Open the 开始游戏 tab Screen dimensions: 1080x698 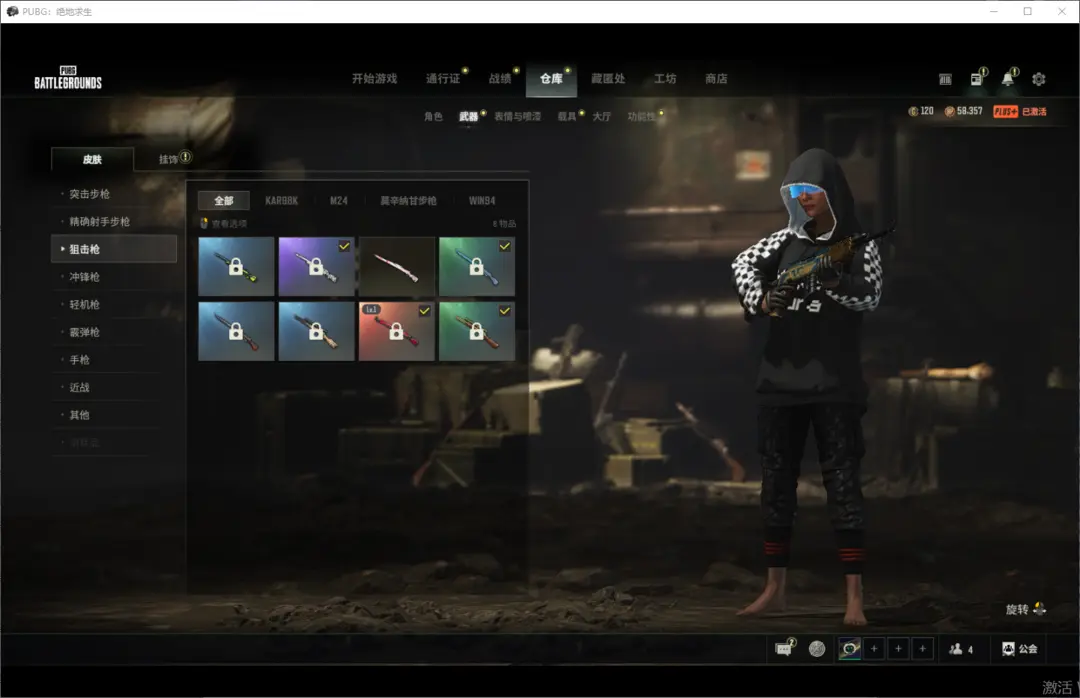tap(375, 79)
